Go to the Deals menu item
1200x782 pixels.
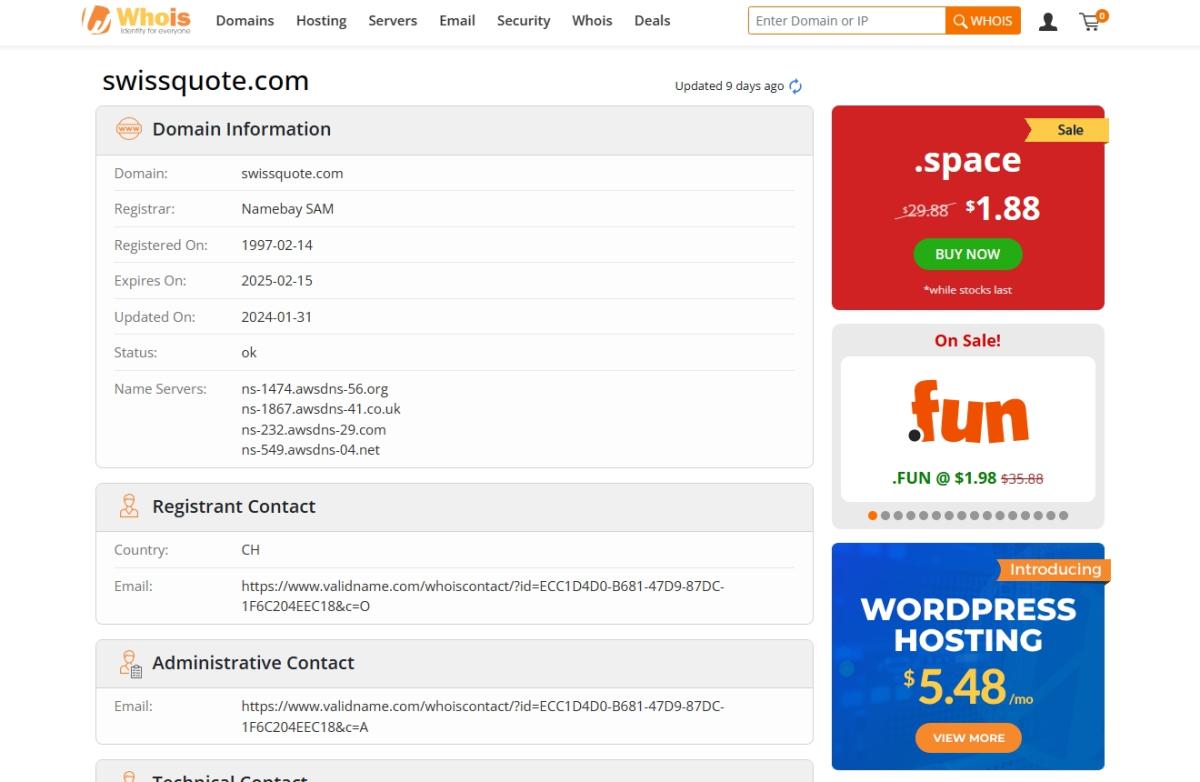(x=652, y=21)
